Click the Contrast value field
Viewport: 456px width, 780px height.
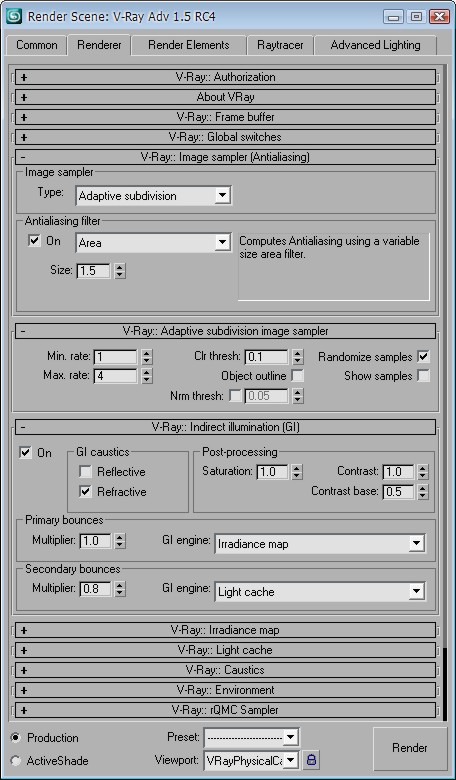(x=398, y=472)
